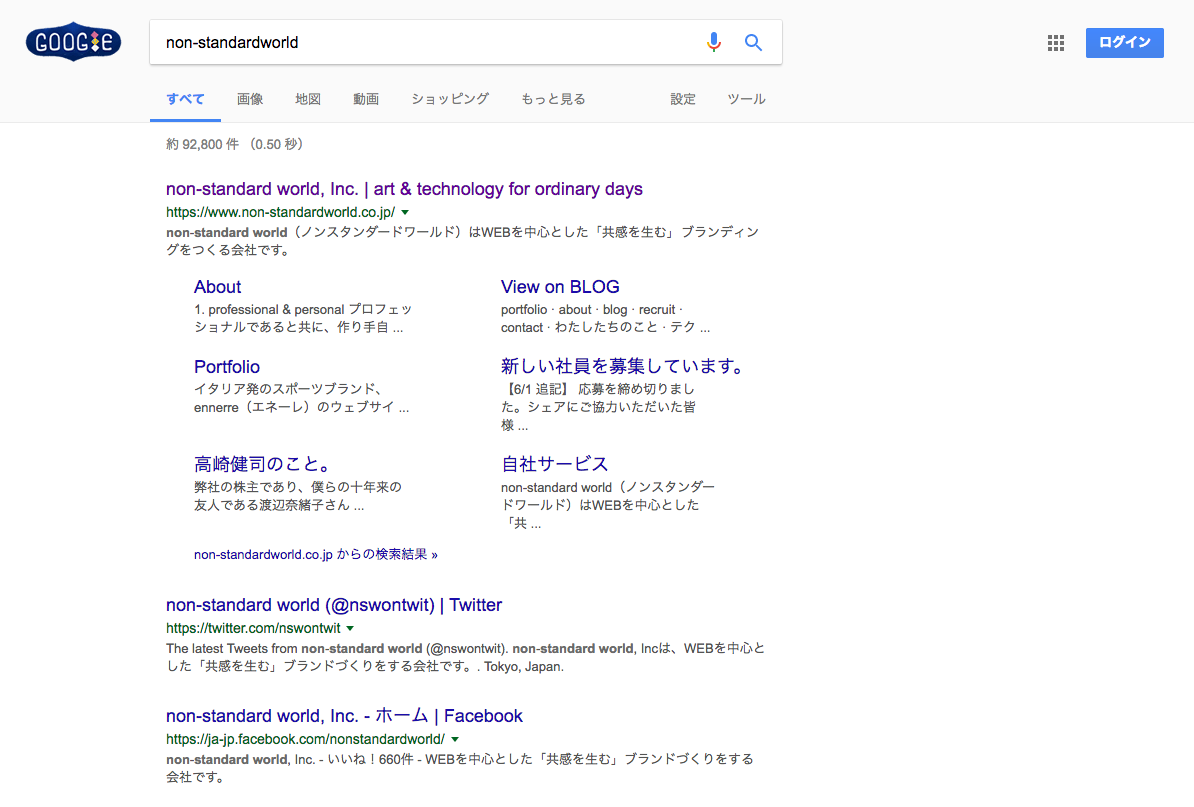Click the ja-jp.facebook.com/nonstandardworld/ URL text

[x=305, y=739]
